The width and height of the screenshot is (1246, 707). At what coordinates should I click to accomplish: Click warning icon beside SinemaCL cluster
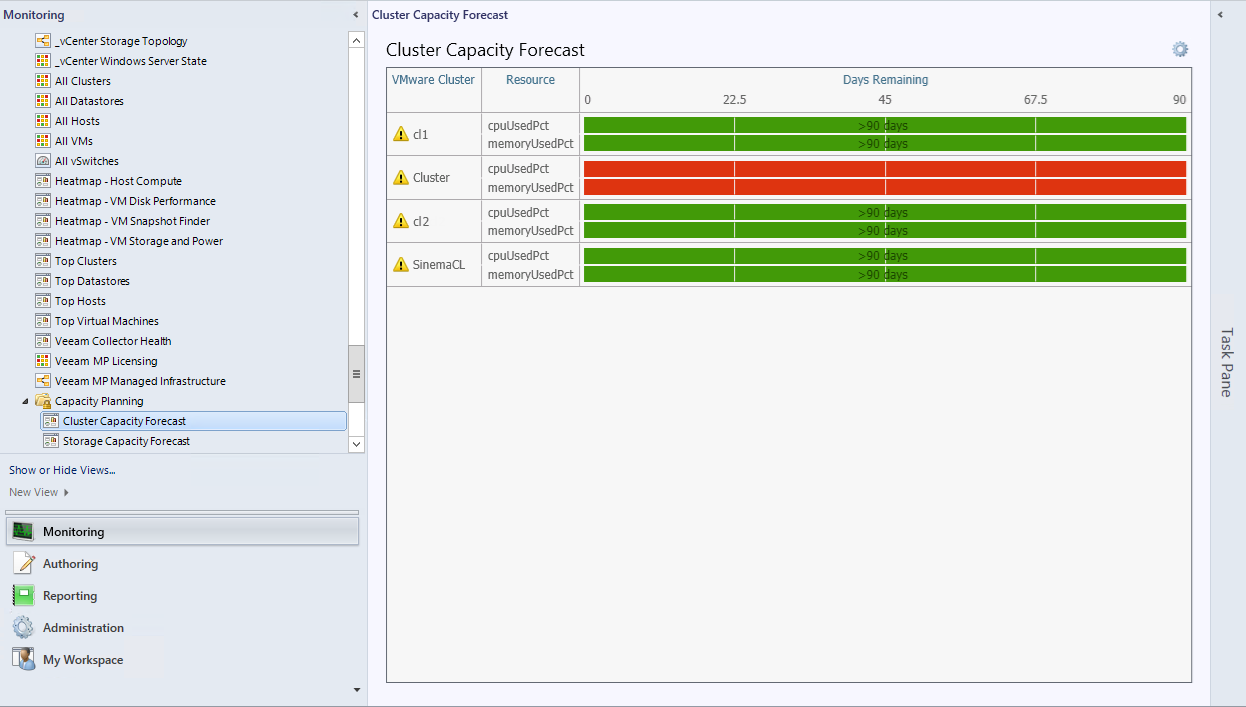click(x=401, y=265)
